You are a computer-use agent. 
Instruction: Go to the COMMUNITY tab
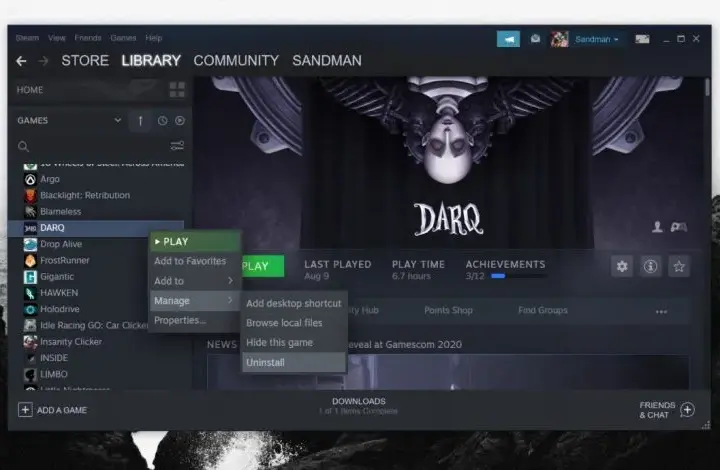tap(236, 61)
